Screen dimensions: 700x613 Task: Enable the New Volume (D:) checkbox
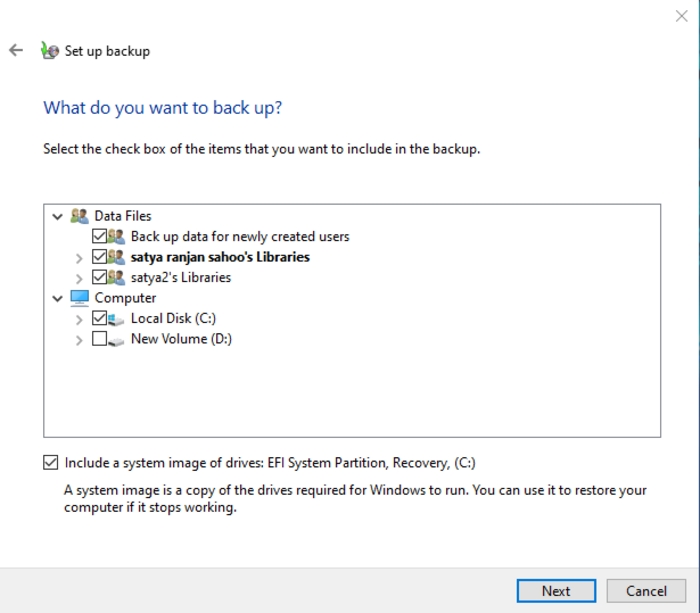[x=99, y=339]
